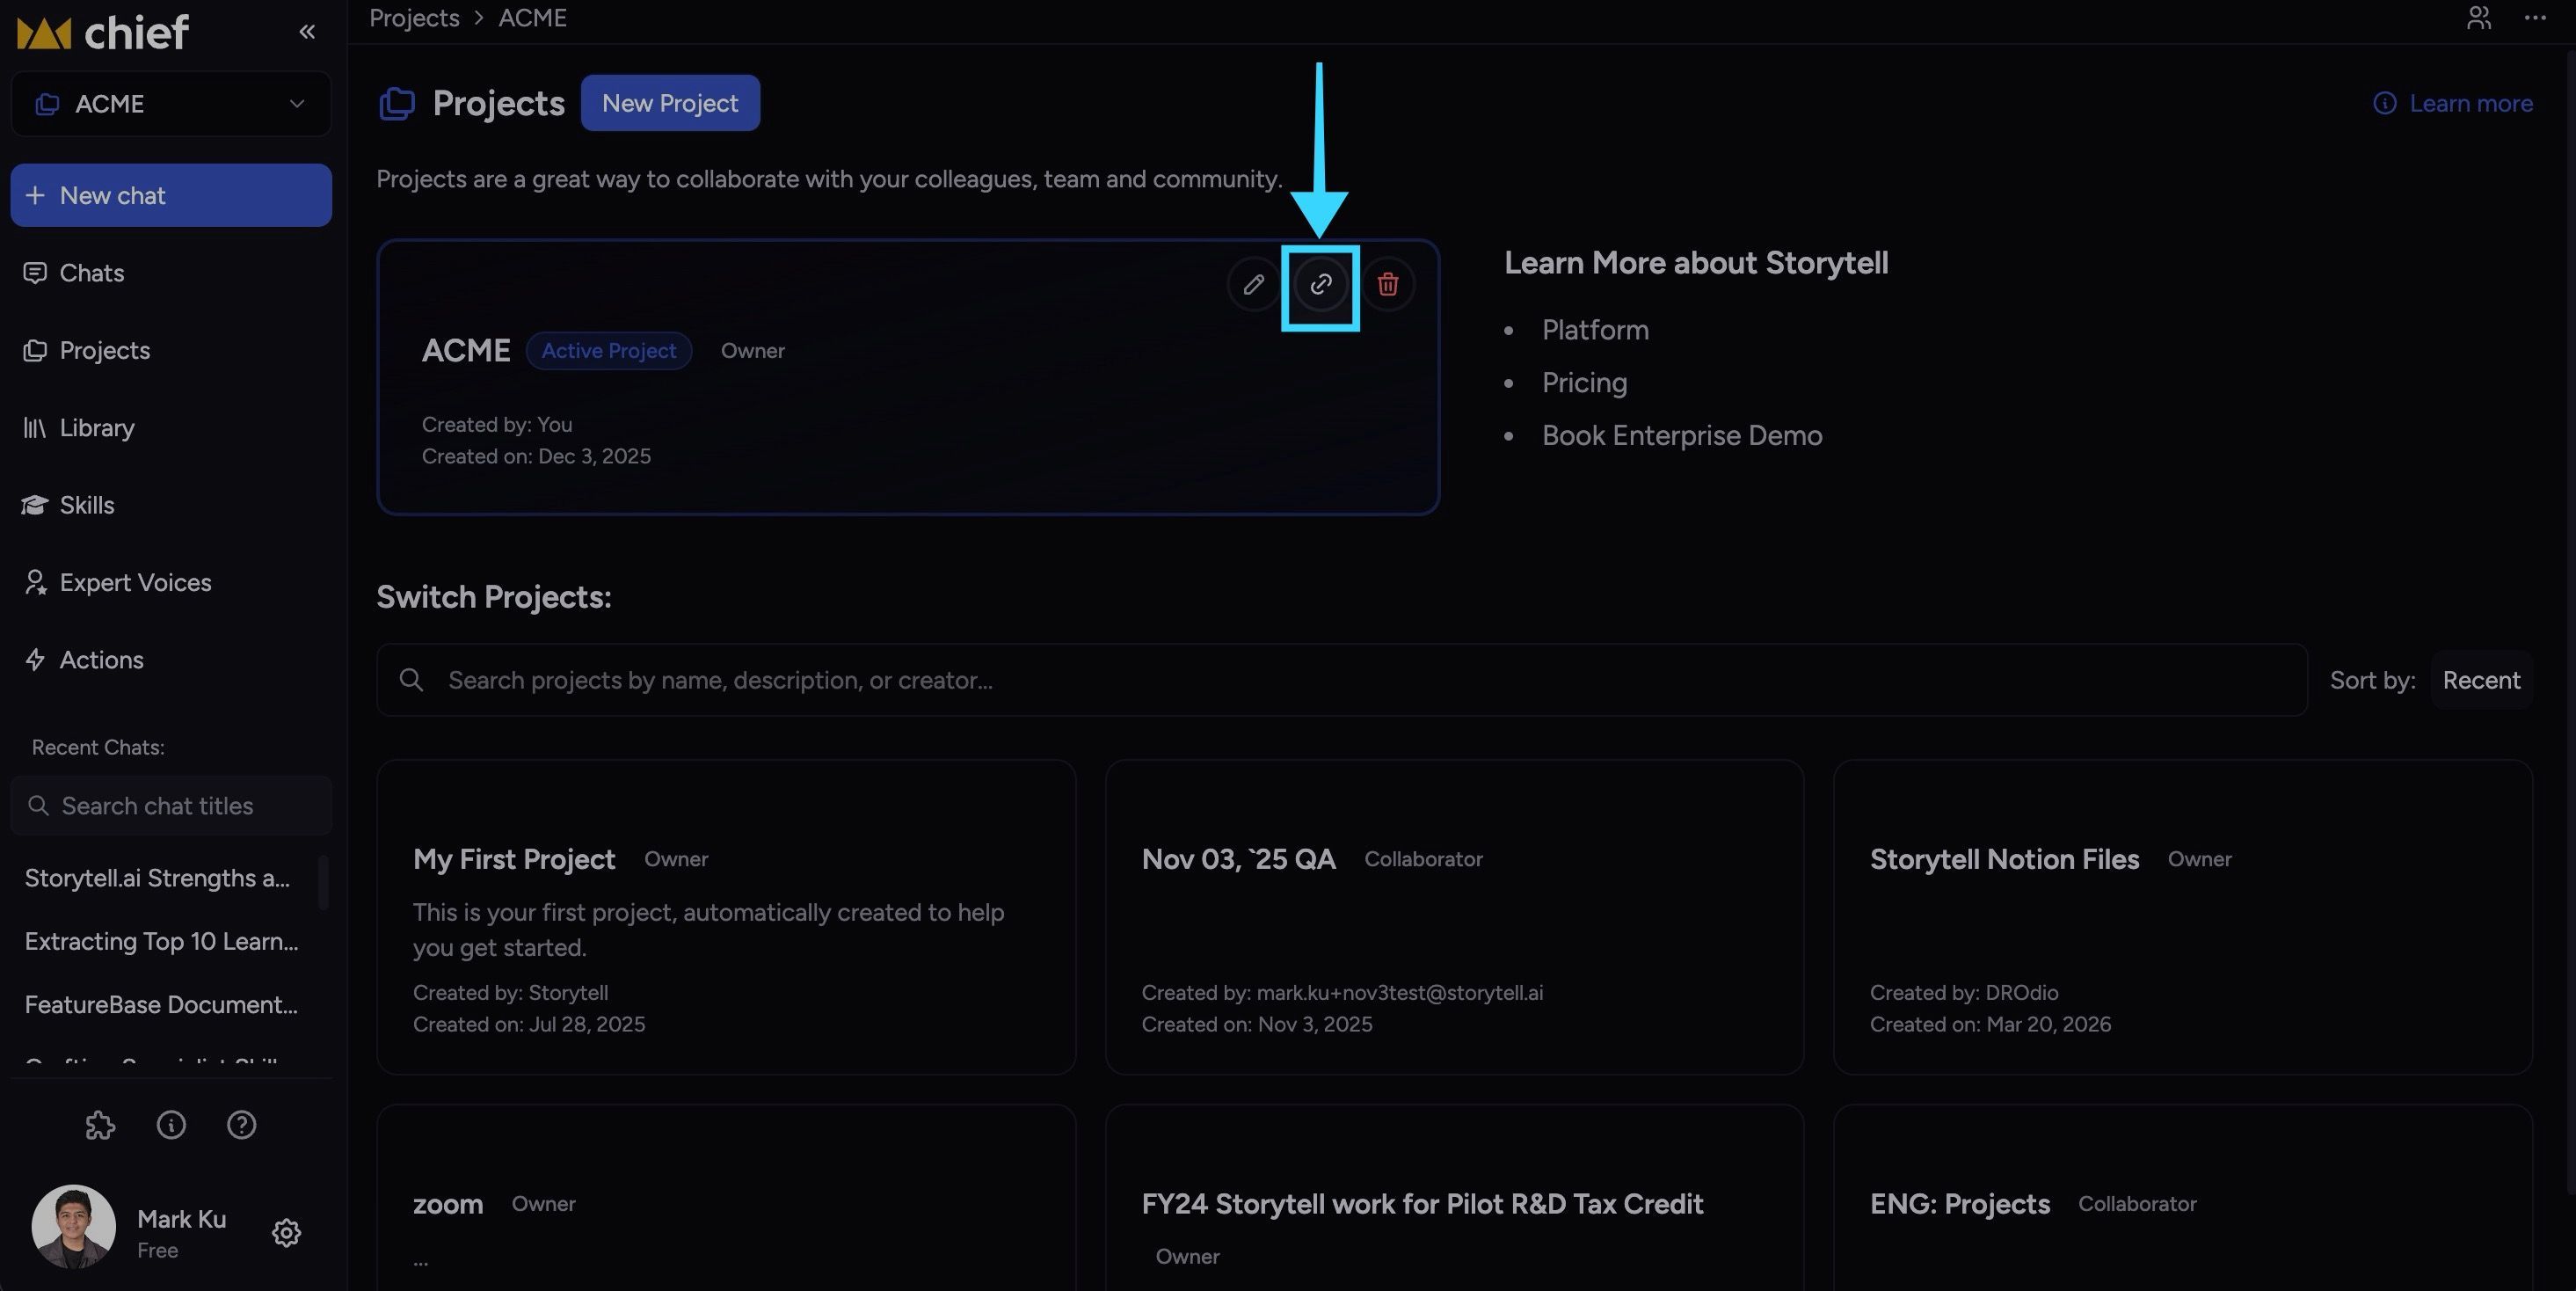Switch to the zoom project

click(726, 1197)
